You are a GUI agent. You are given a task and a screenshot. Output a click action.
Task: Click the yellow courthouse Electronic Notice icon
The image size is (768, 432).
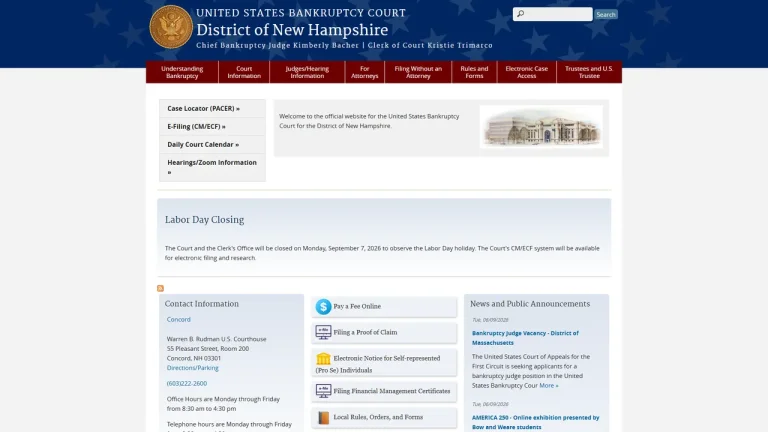(x=323, y=359)
